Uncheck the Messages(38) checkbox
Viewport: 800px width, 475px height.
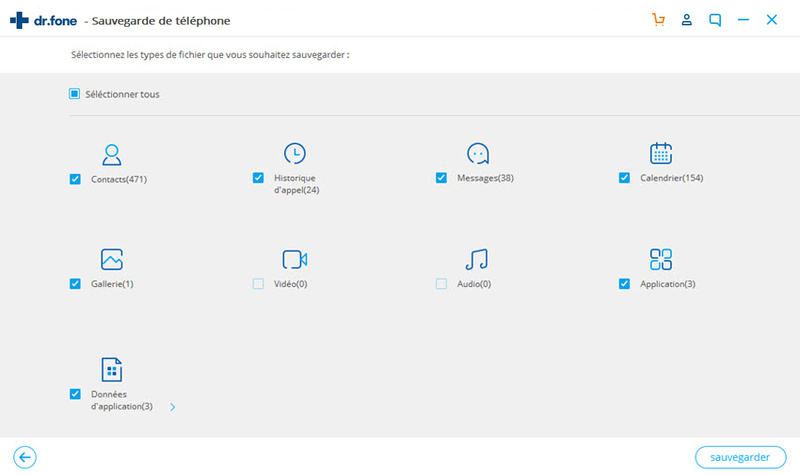coord(441,178)
